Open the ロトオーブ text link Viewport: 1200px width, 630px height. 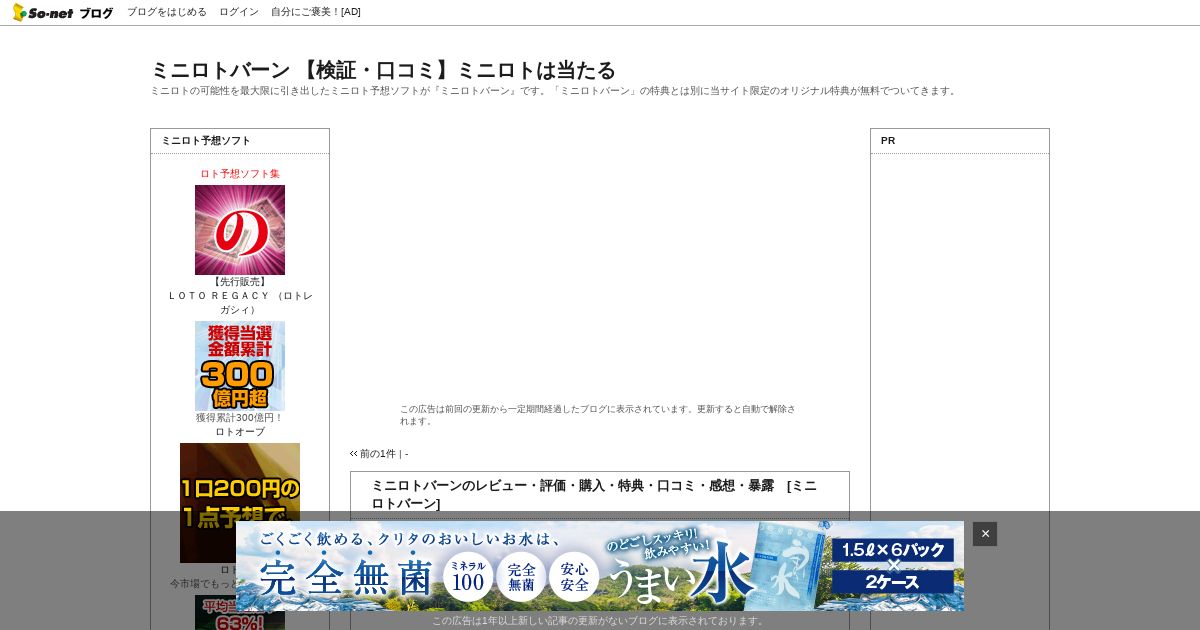pos(240,432)
